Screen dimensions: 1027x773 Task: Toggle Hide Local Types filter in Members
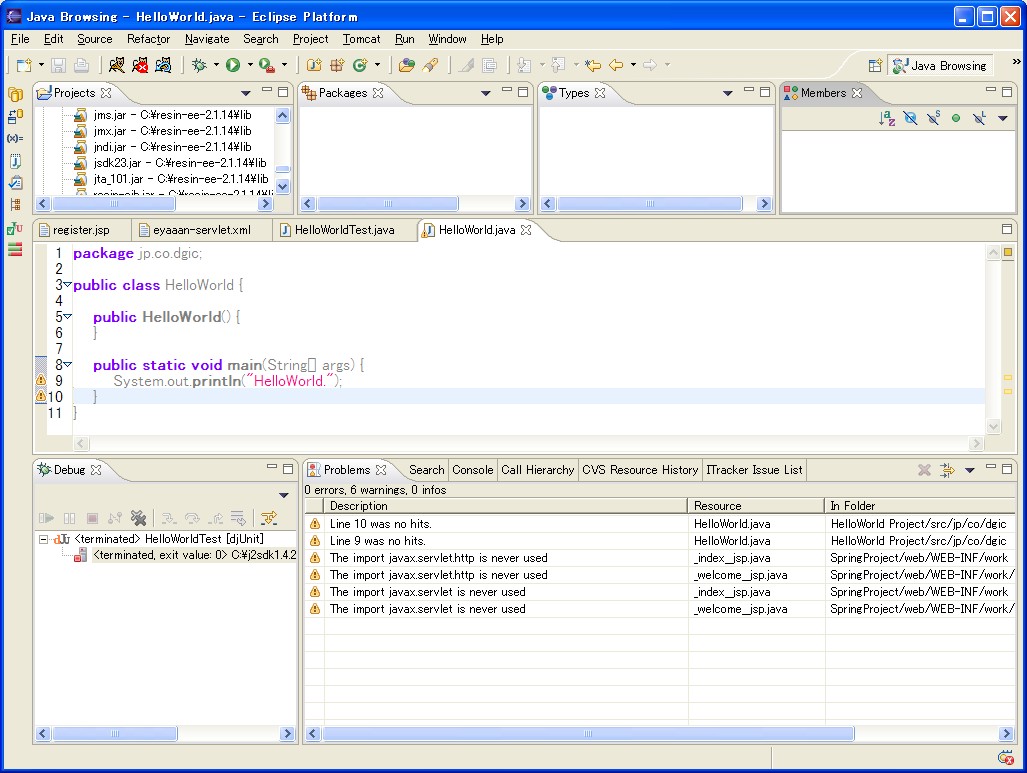coord(979,119)
